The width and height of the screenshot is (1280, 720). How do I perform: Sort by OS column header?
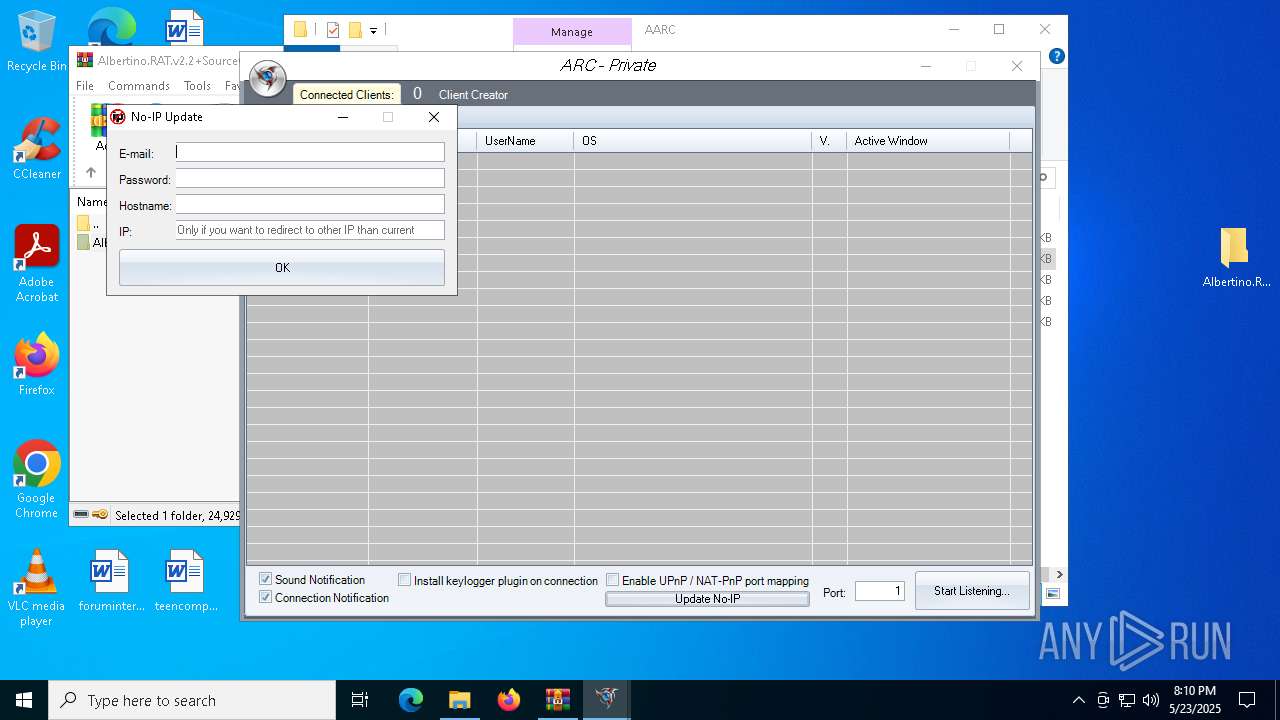click(x=693, y=141)
